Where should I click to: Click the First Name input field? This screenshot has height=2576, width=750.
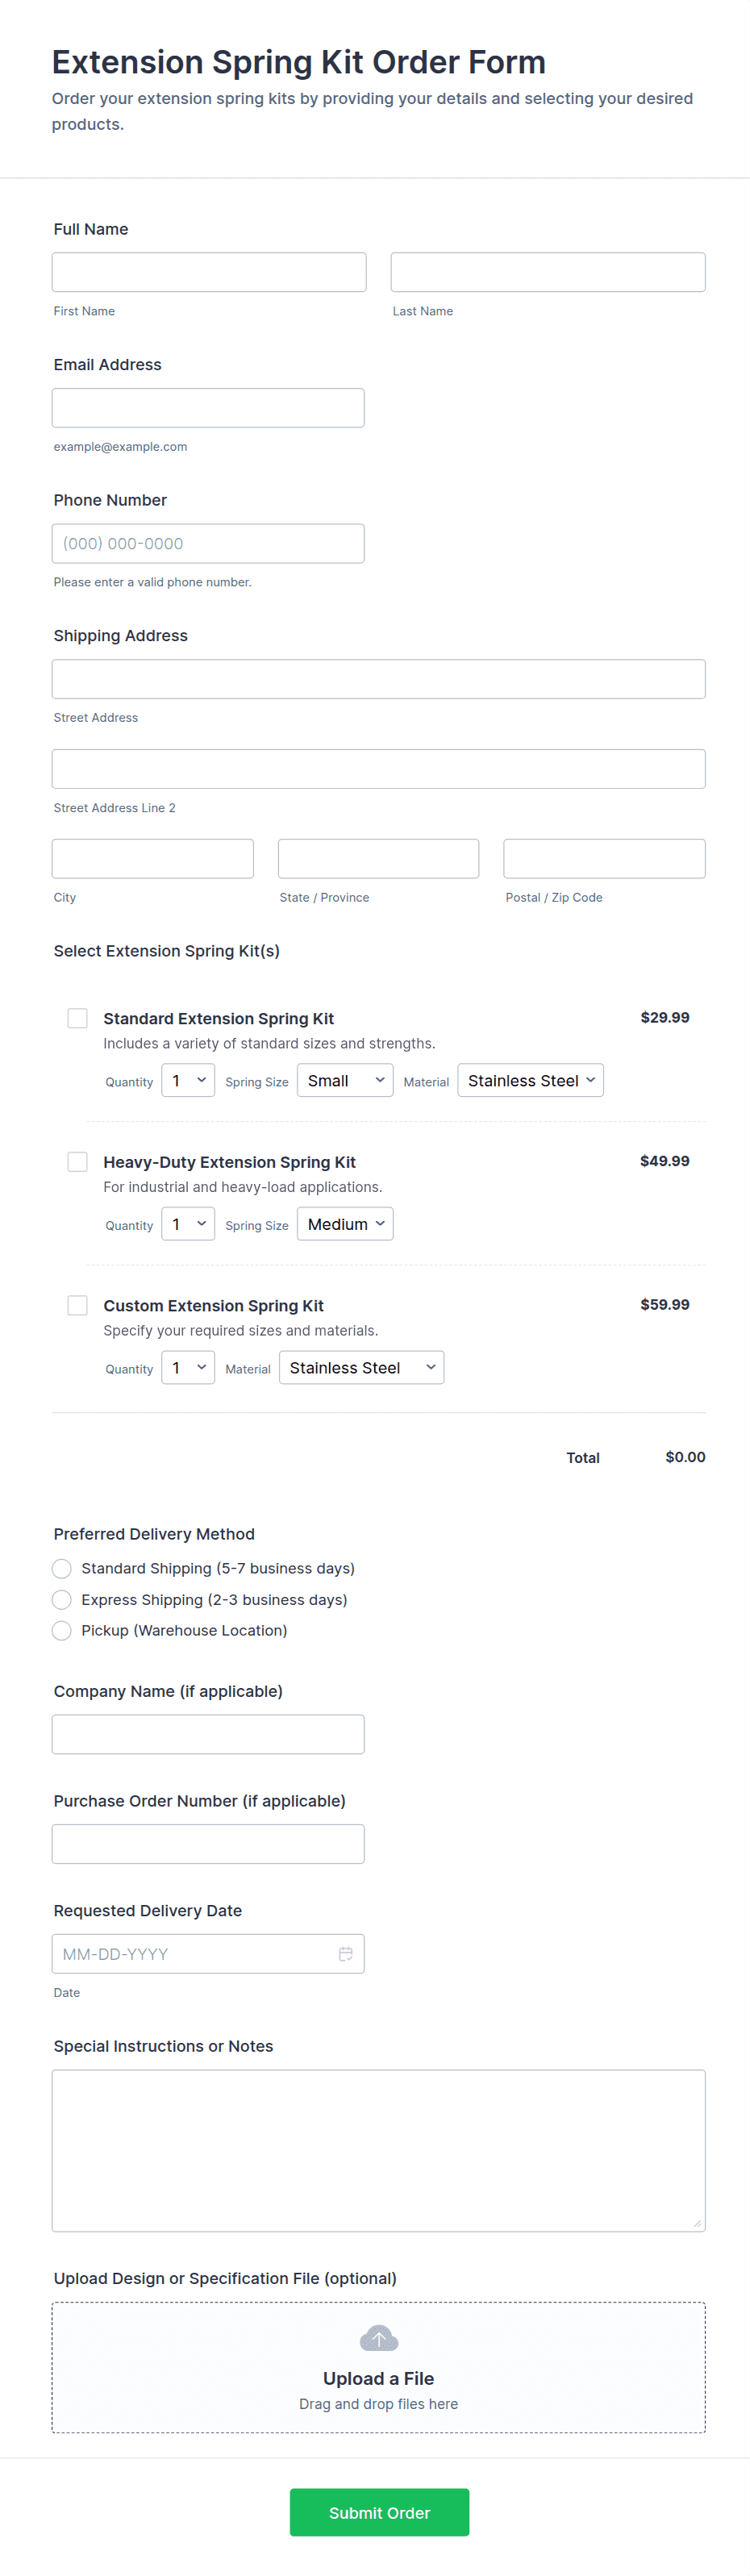pos(209,272)
